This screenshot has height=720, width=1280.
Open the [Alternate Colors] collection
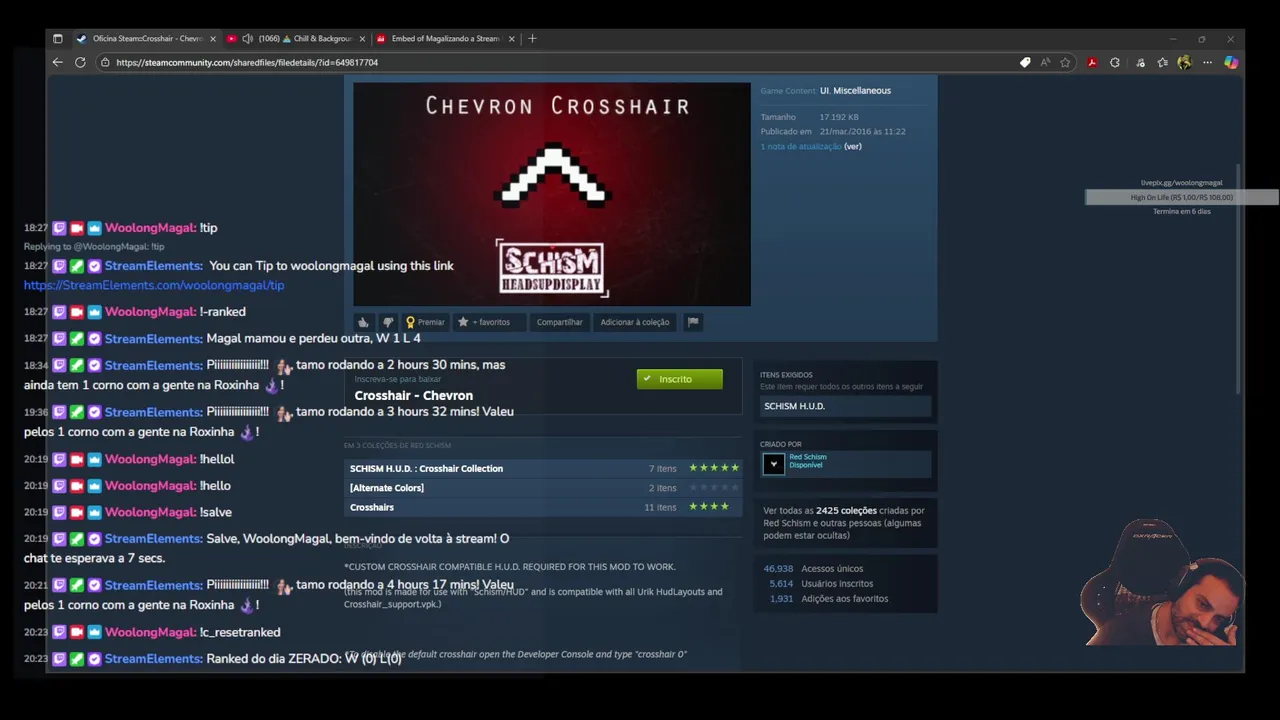click(x=387, y=488)
